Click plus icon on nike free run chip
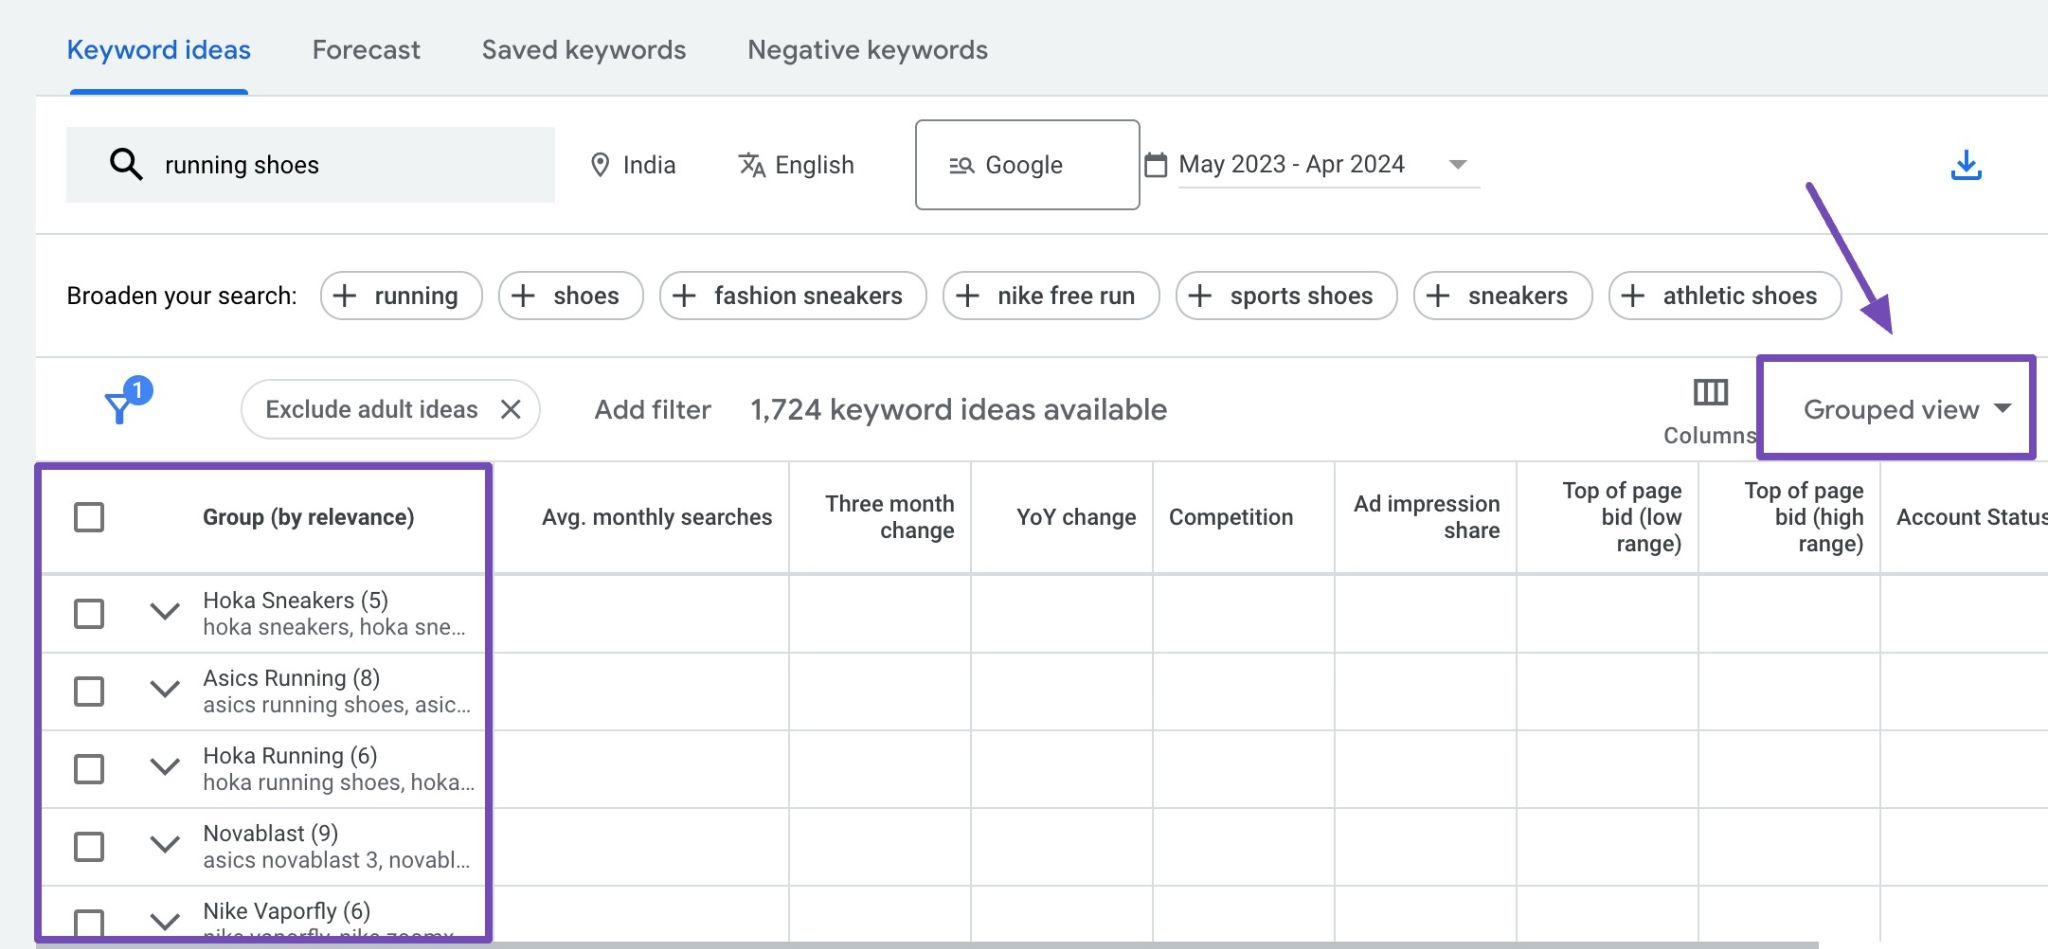The height and width of the screenshot is (949, 2048). 967,296
